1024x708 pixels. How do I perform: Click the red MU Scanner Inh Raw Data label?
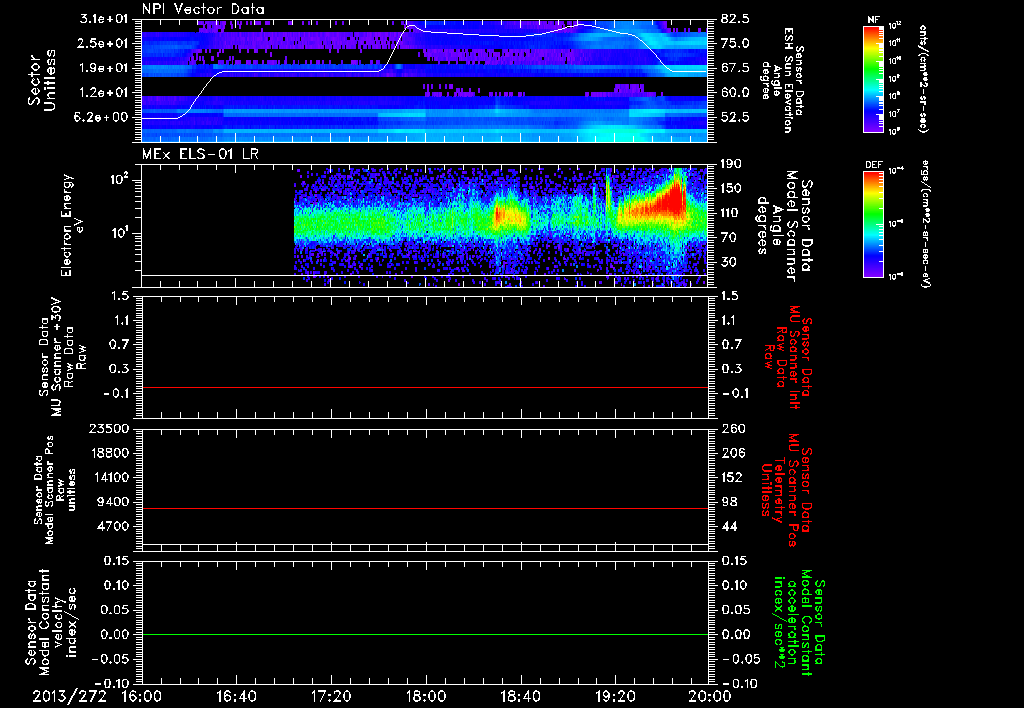coord(786,357)
